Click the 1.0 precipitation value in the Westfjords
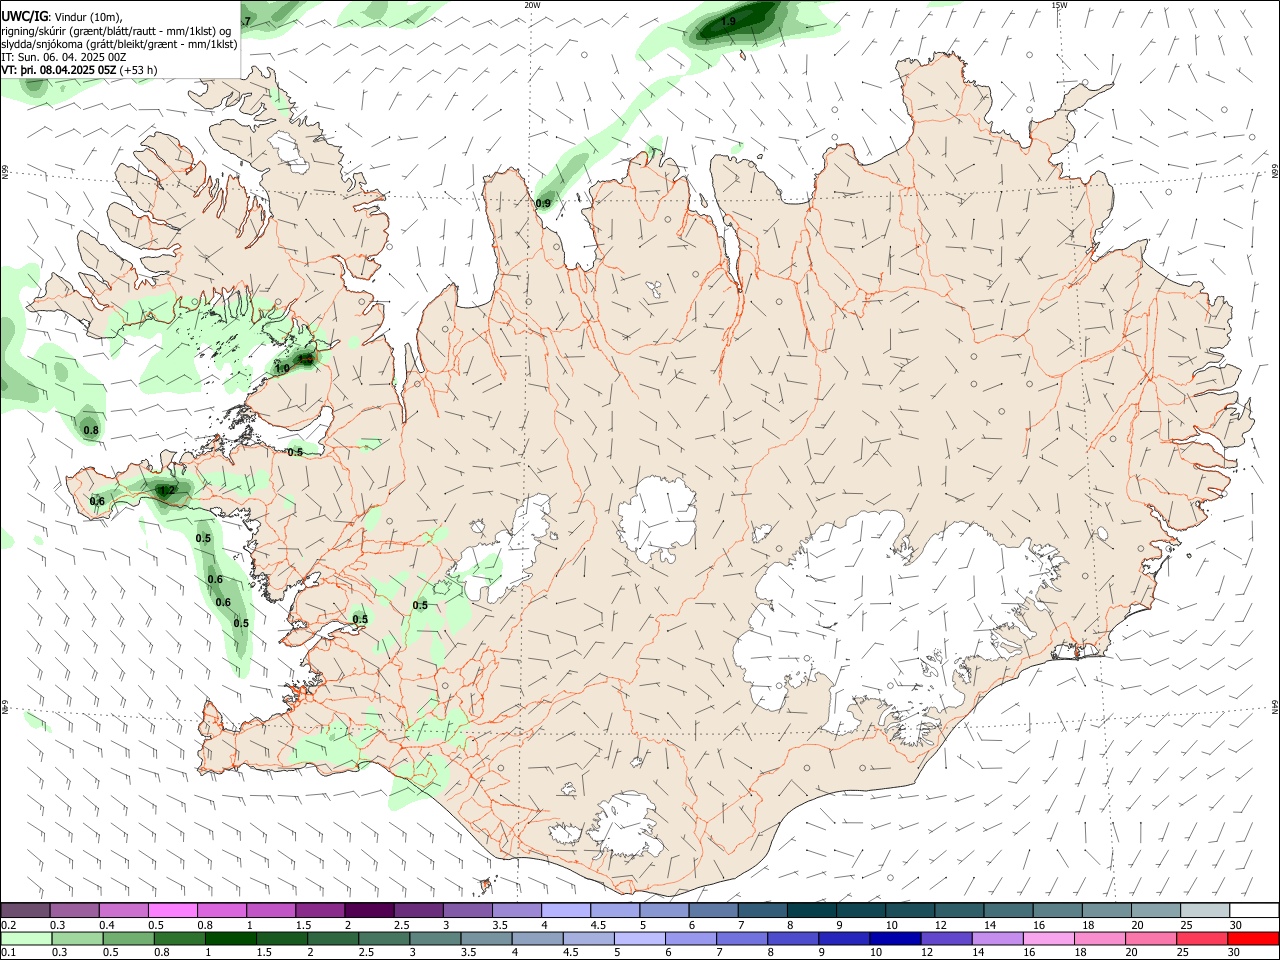The width and height of the screenshot is (1280, 960). click(282, 368)
